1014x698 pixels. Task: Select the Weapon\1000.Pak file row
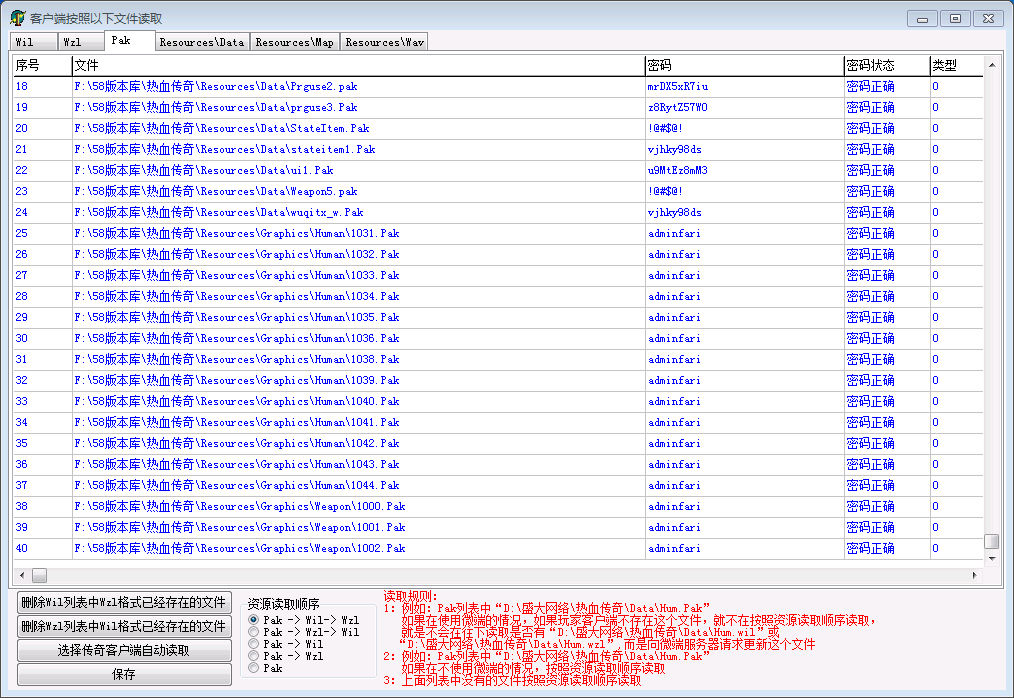[498, 507]
